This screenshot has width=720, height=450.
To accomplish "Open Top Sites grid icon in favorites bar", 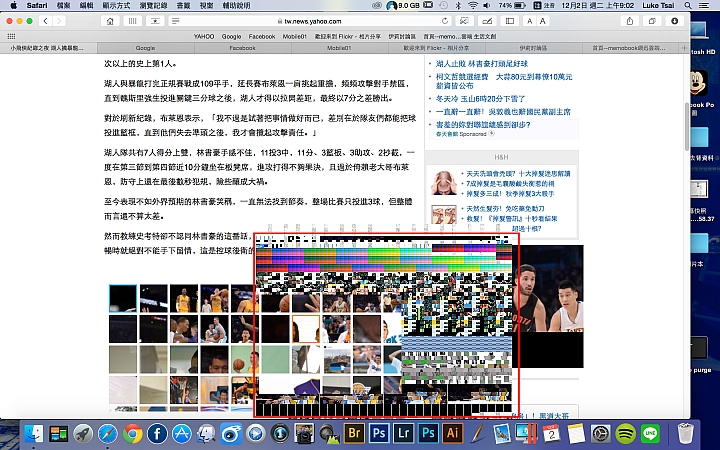I will click(x=11, y=36).
